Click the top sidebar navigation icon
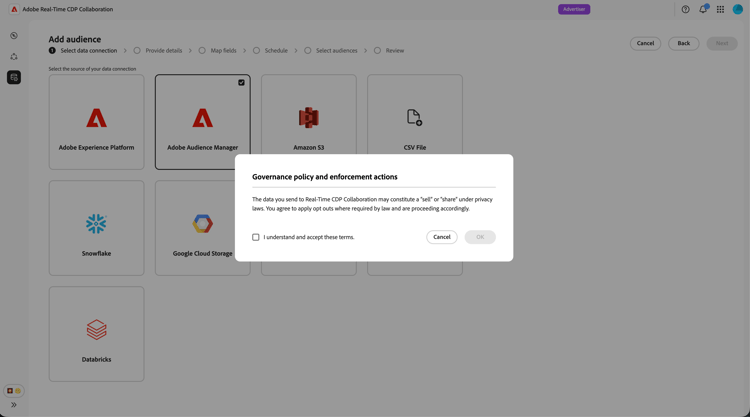The image size is (750, 417). [14, 36]
